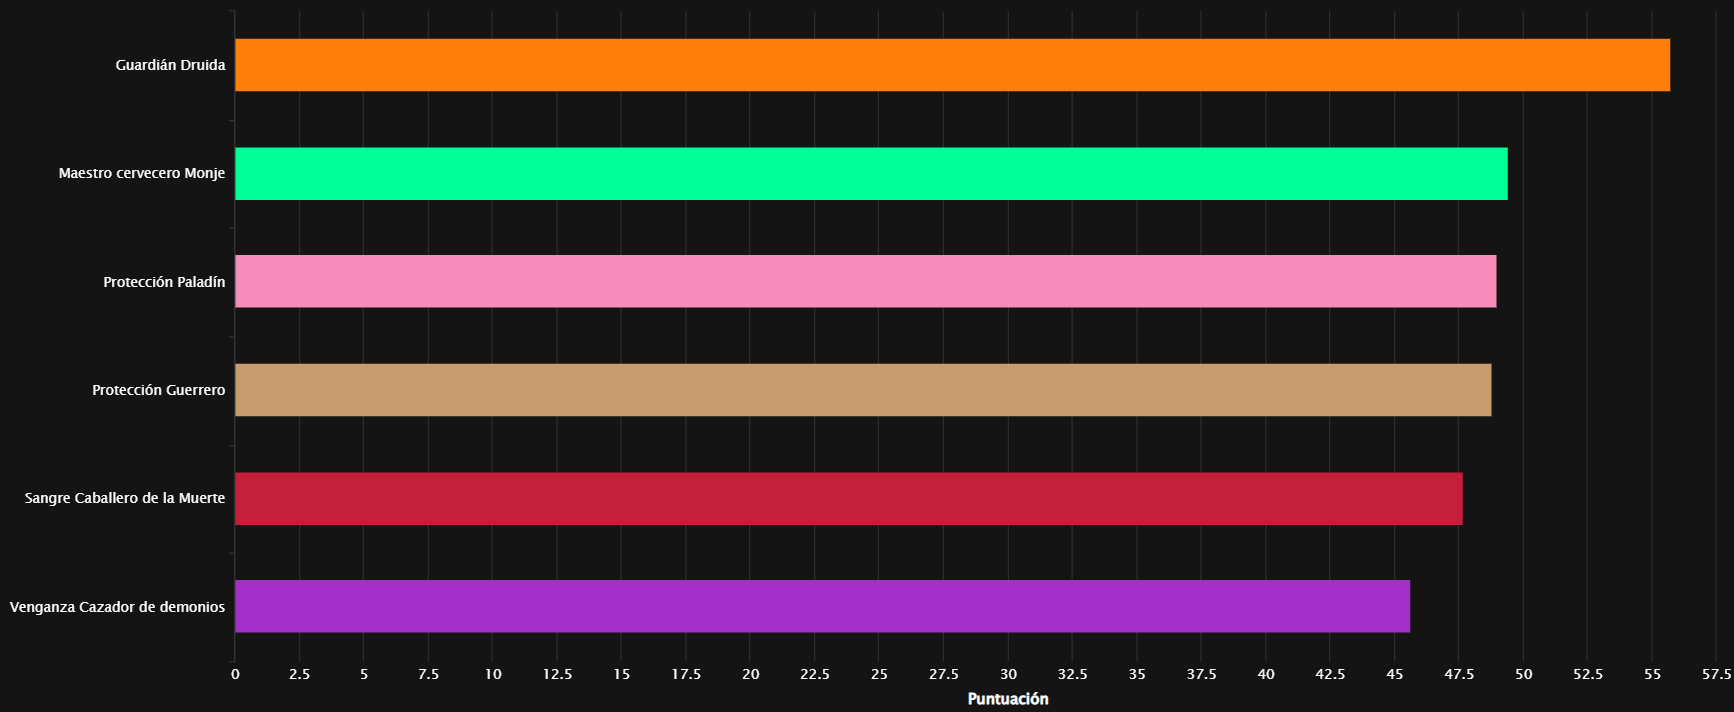Screen dimensions: 1734x712
Task: Click the 40 tick label on the axis
Action: [x=1266, y=674]
